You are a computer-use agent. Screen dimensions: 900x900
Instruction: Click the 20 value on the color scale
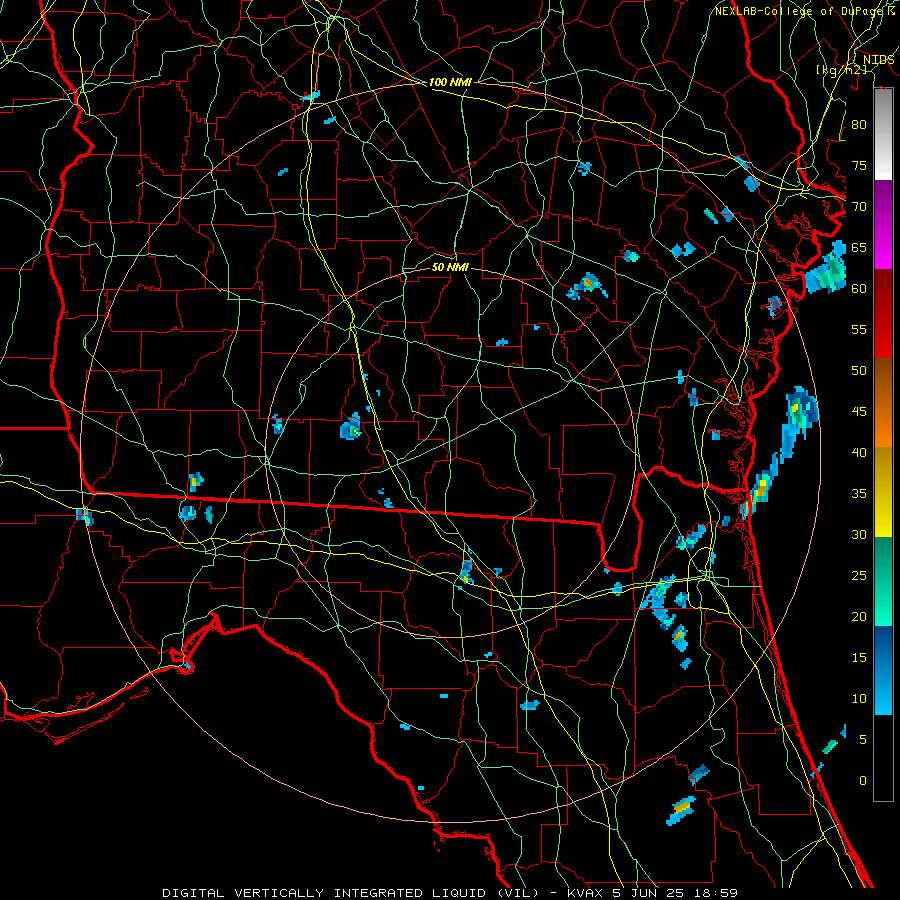pos(859,616)
